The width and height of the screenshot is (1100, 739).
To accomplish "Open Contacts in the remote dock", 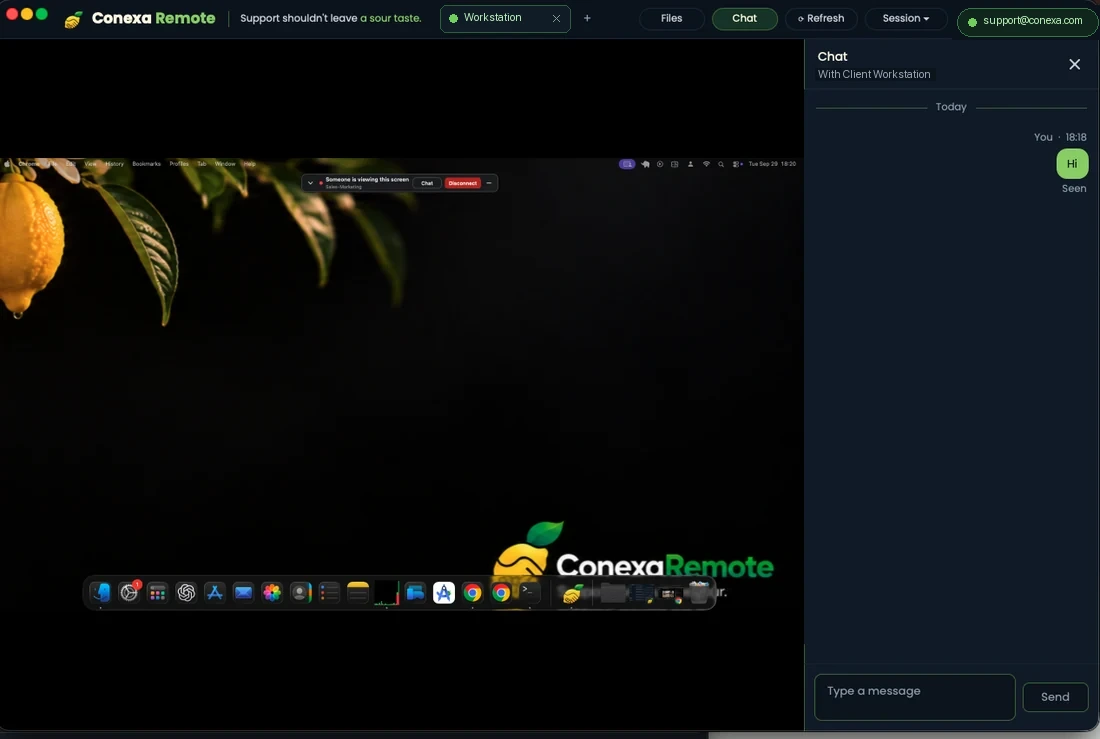I will pos(300,592).
